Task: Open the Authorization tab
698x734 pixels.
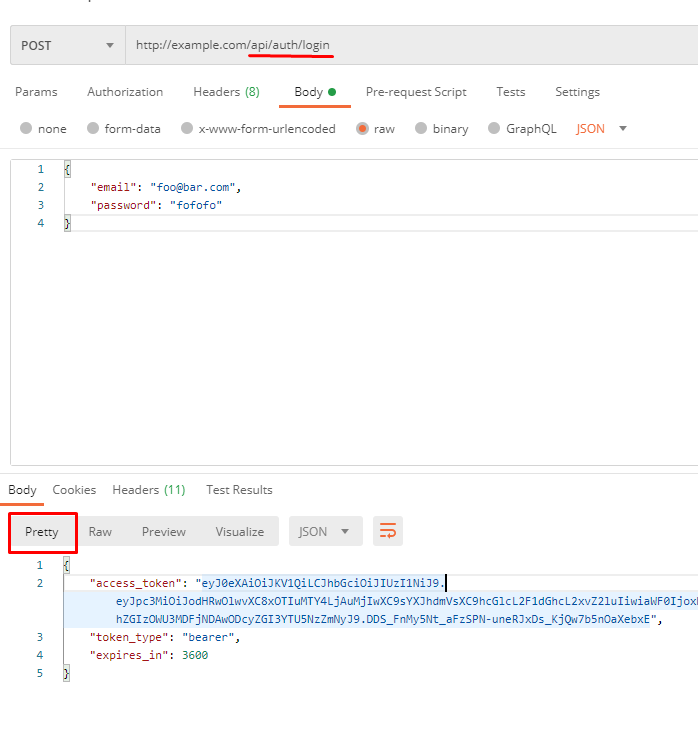Action: 125,92
